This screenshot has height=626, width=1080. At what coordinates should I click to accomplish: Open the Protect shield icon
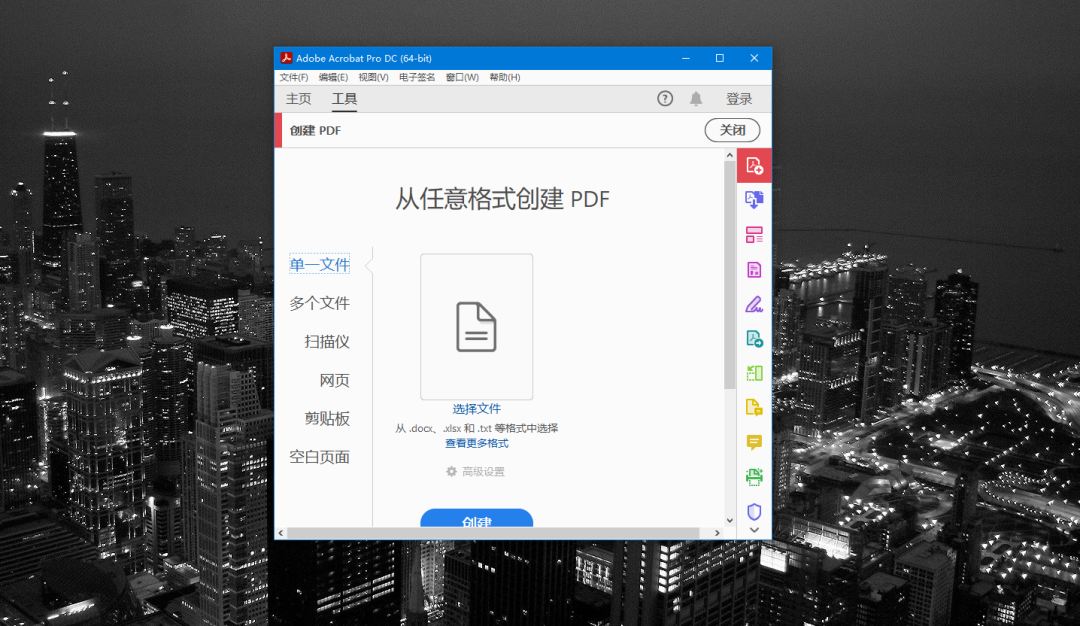(754, 512)
